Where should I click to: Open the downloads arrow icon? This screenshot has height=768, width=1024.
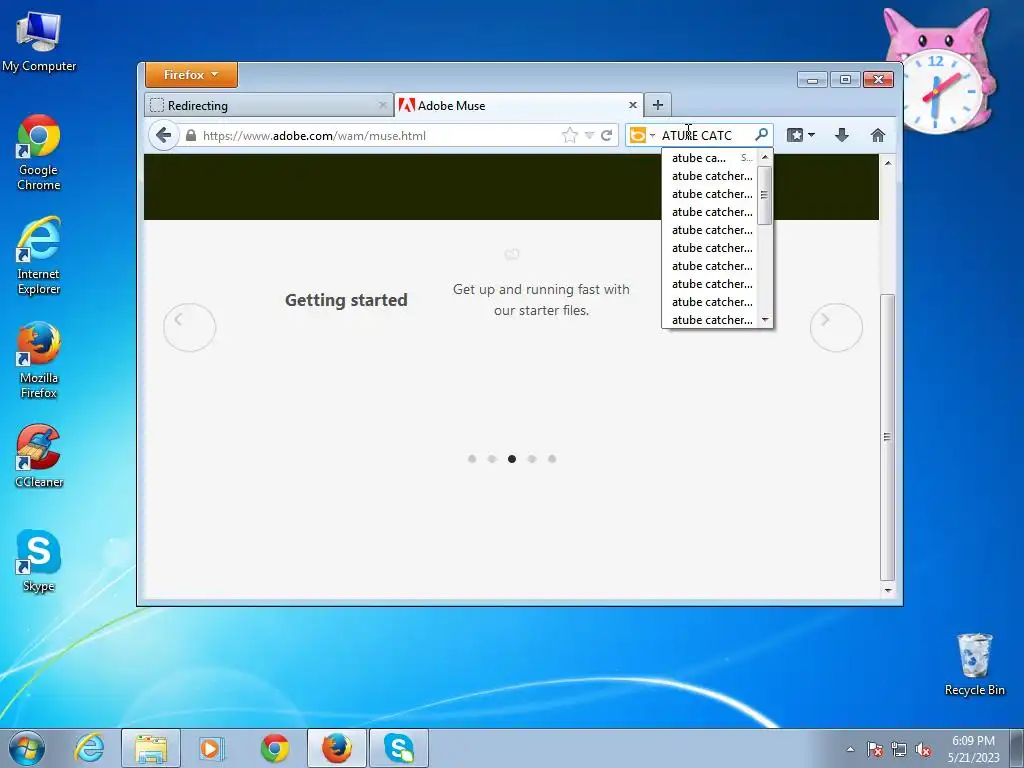(x=842, y=135)
